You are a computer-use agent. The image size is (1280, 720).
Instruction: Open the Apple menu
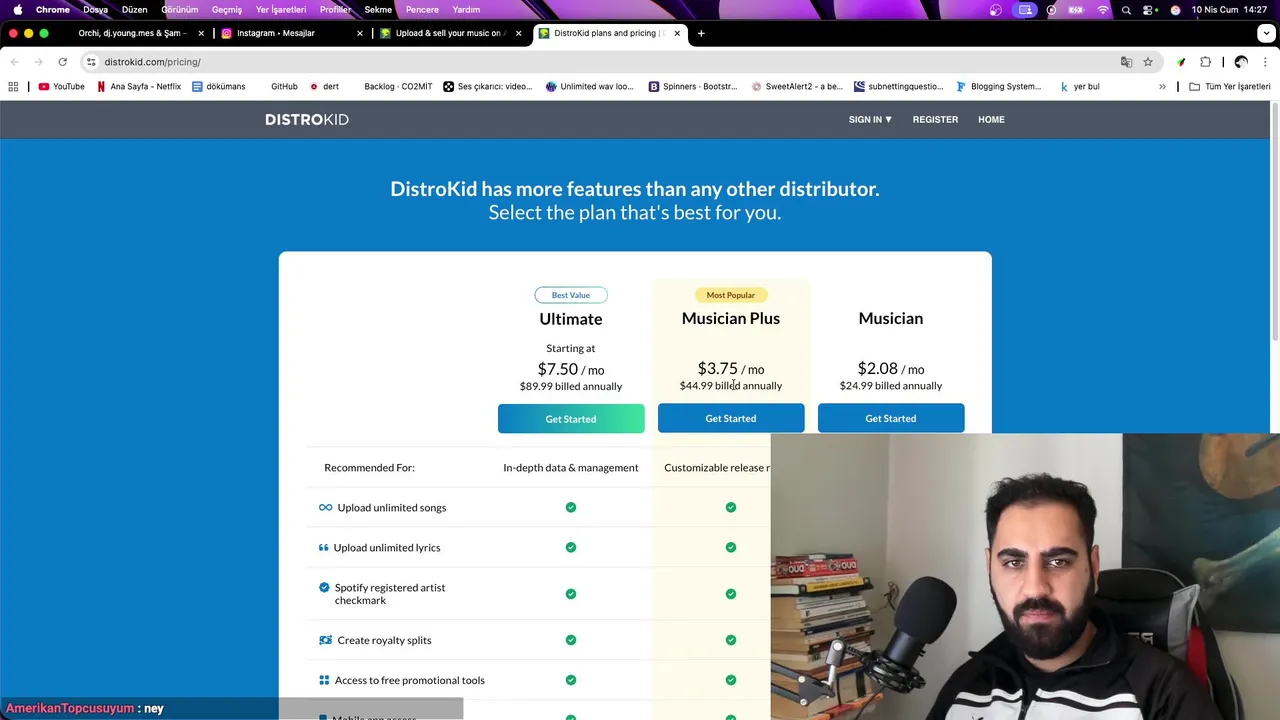pyautogui.click(x=17, y=10)
